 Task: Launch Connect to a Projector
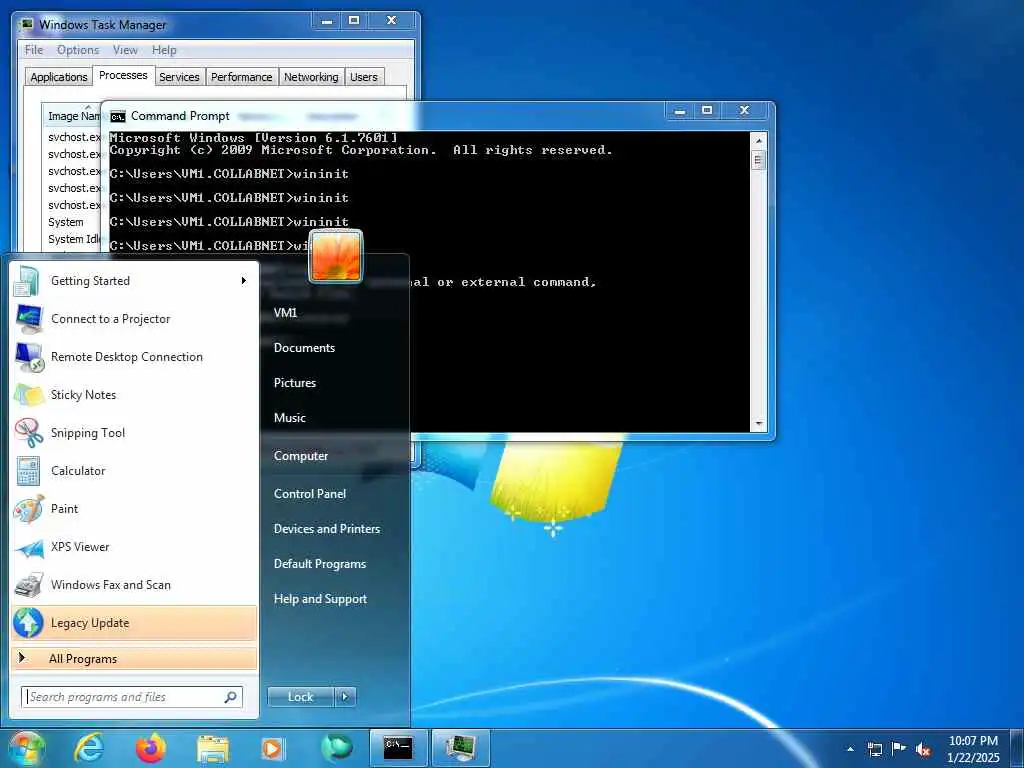134,319
